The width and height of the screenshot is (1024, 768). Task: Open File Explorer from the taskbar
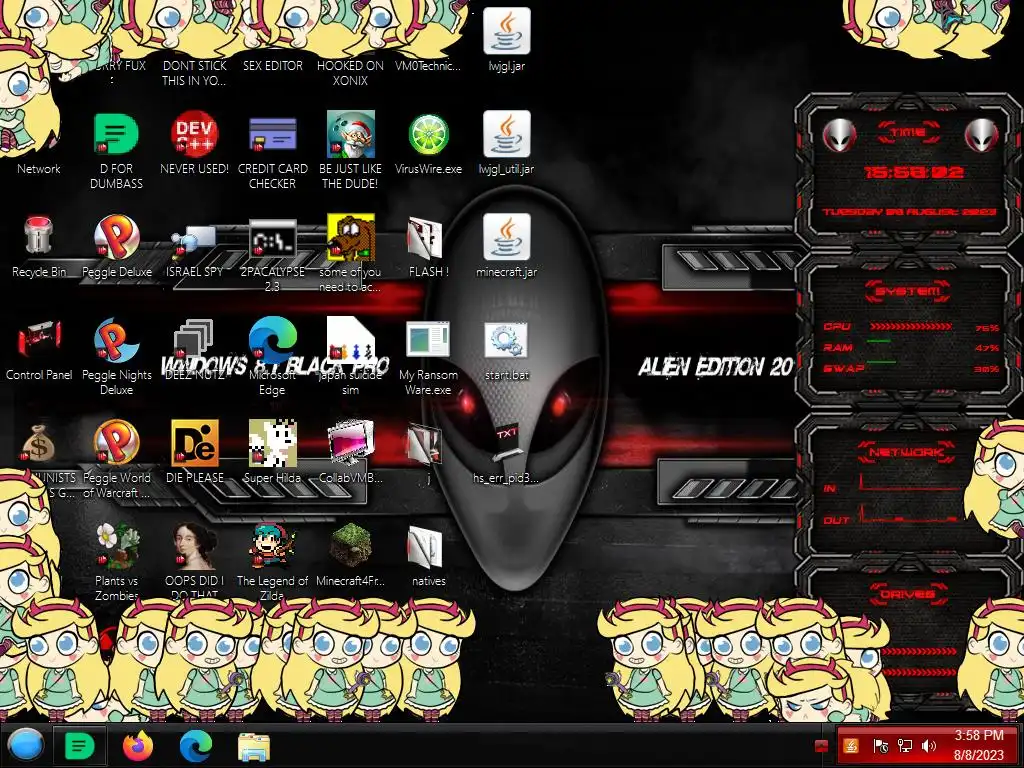(x=253, y=747)
